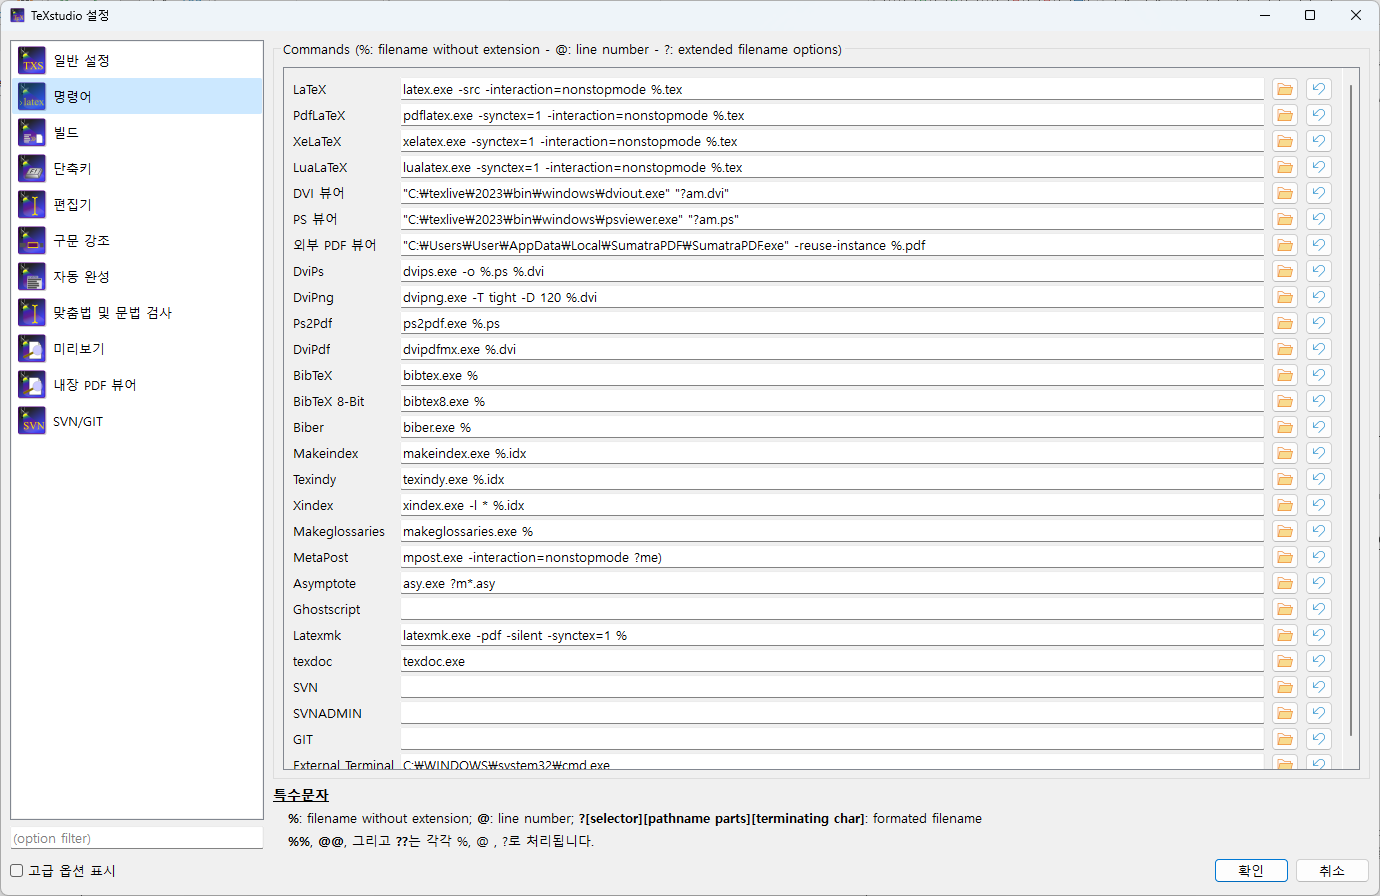Reset the LaTeX command to default
The width and height of the screenshot is (1380, 896).
[1319, 89]
